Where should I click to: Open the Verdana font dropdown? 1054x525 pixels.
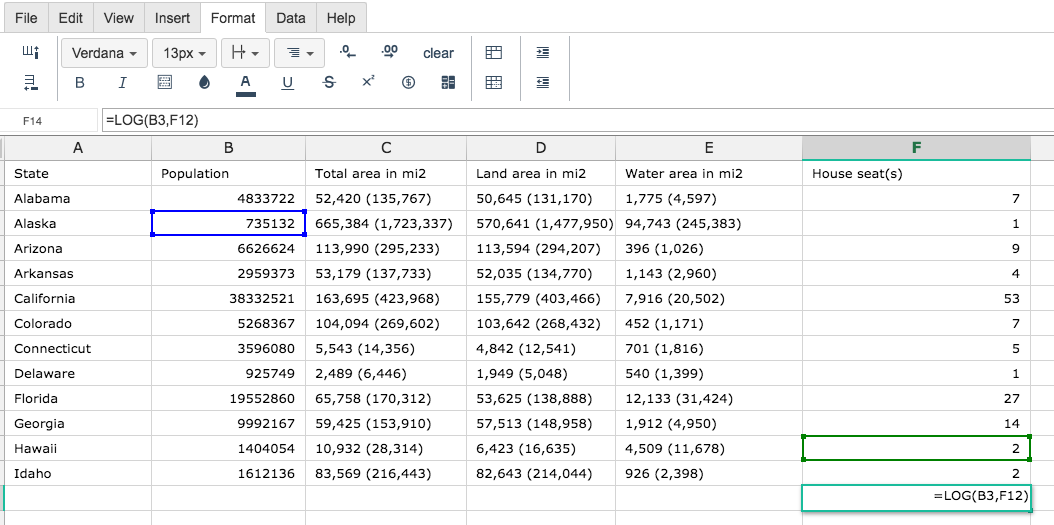104,53
